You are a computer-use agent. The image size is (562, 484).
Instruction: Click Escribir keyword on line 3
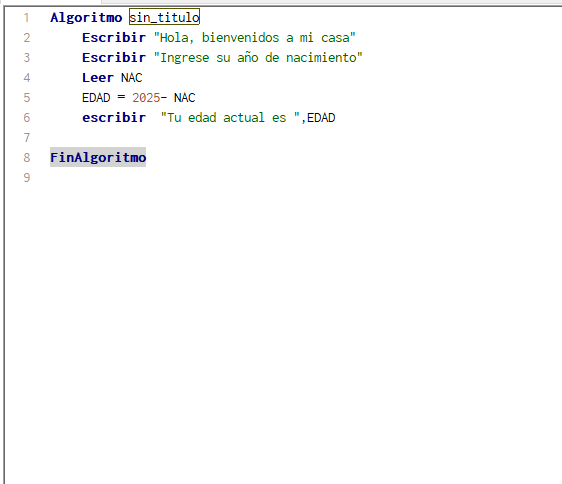114,57
